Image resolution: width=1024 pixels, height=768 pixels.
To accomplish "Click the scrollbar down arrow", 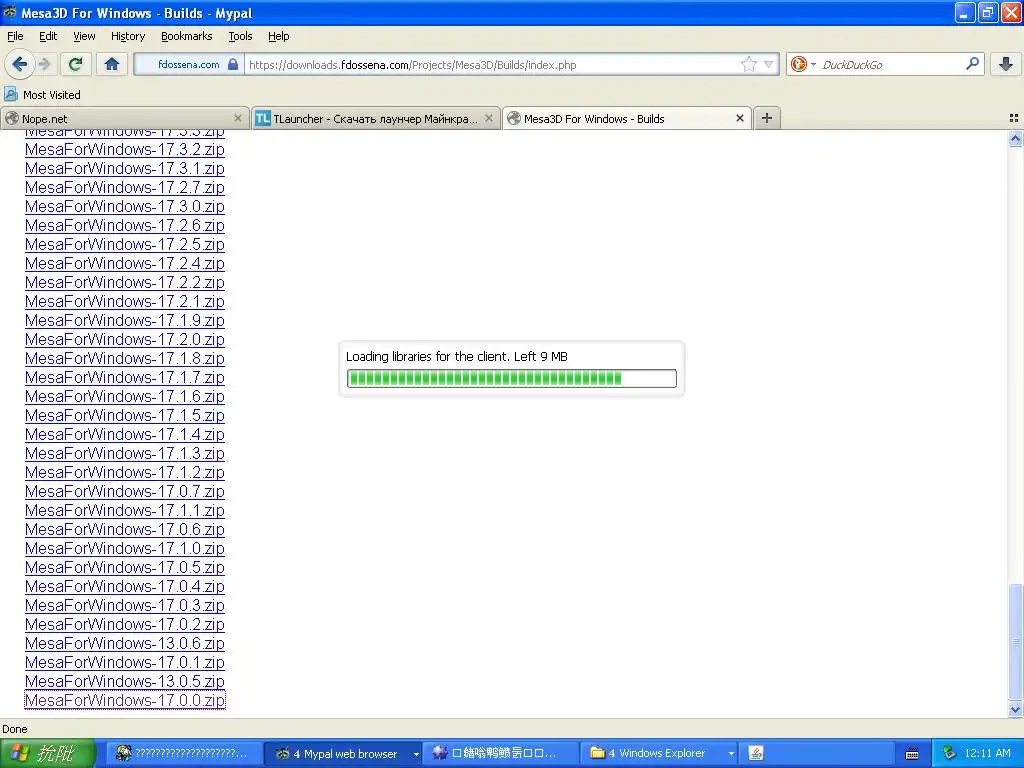I will coord(1015,709).
